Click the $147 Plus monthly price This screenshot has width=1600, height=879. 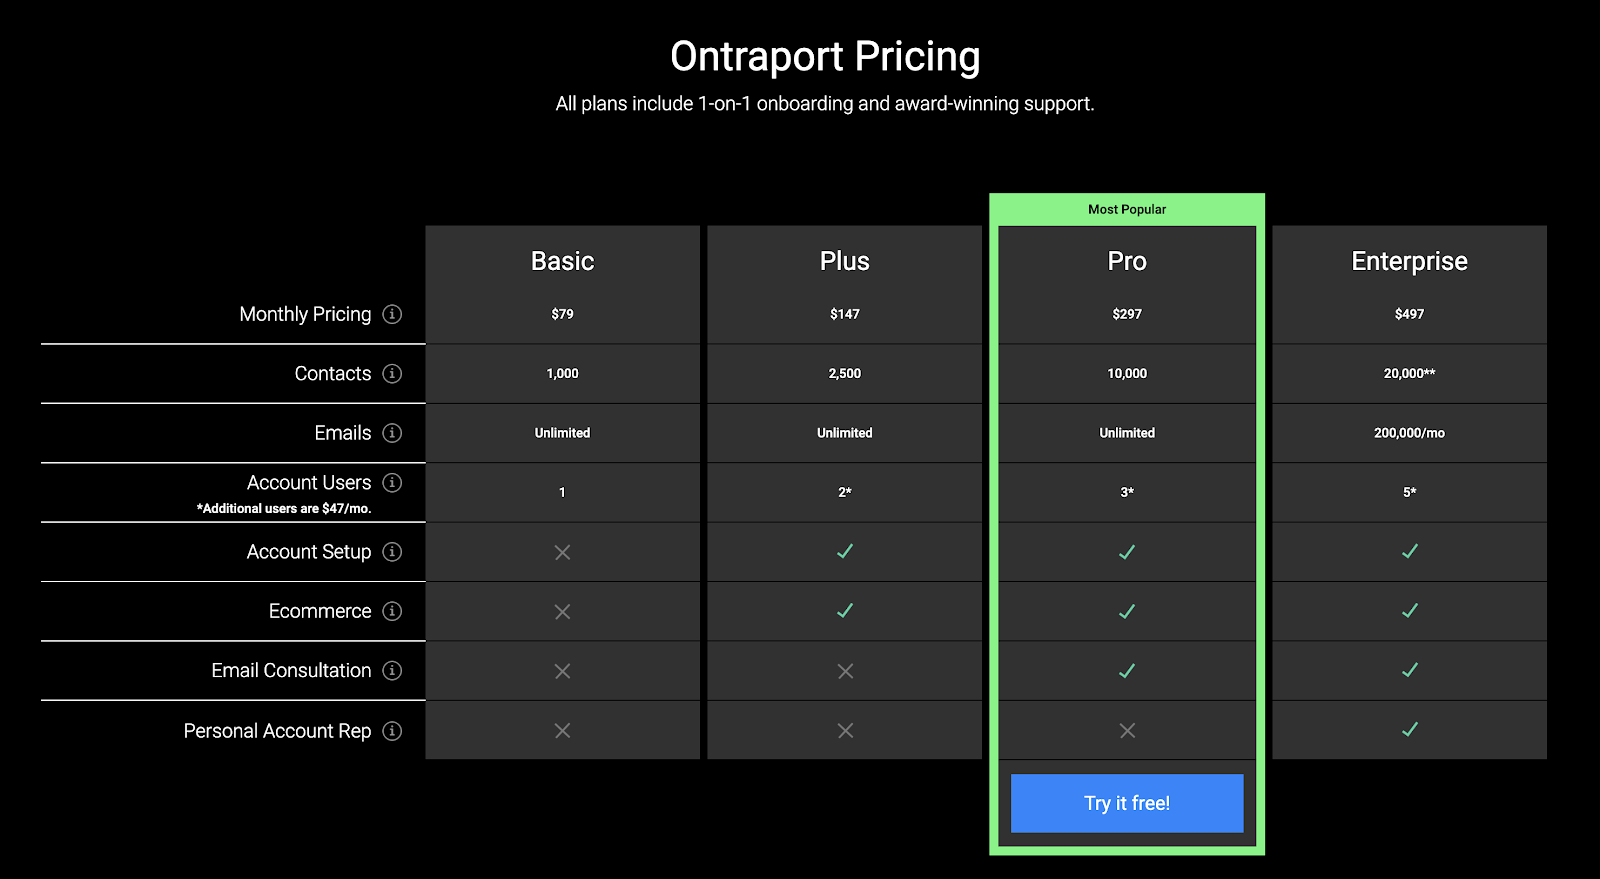point(845,314)
